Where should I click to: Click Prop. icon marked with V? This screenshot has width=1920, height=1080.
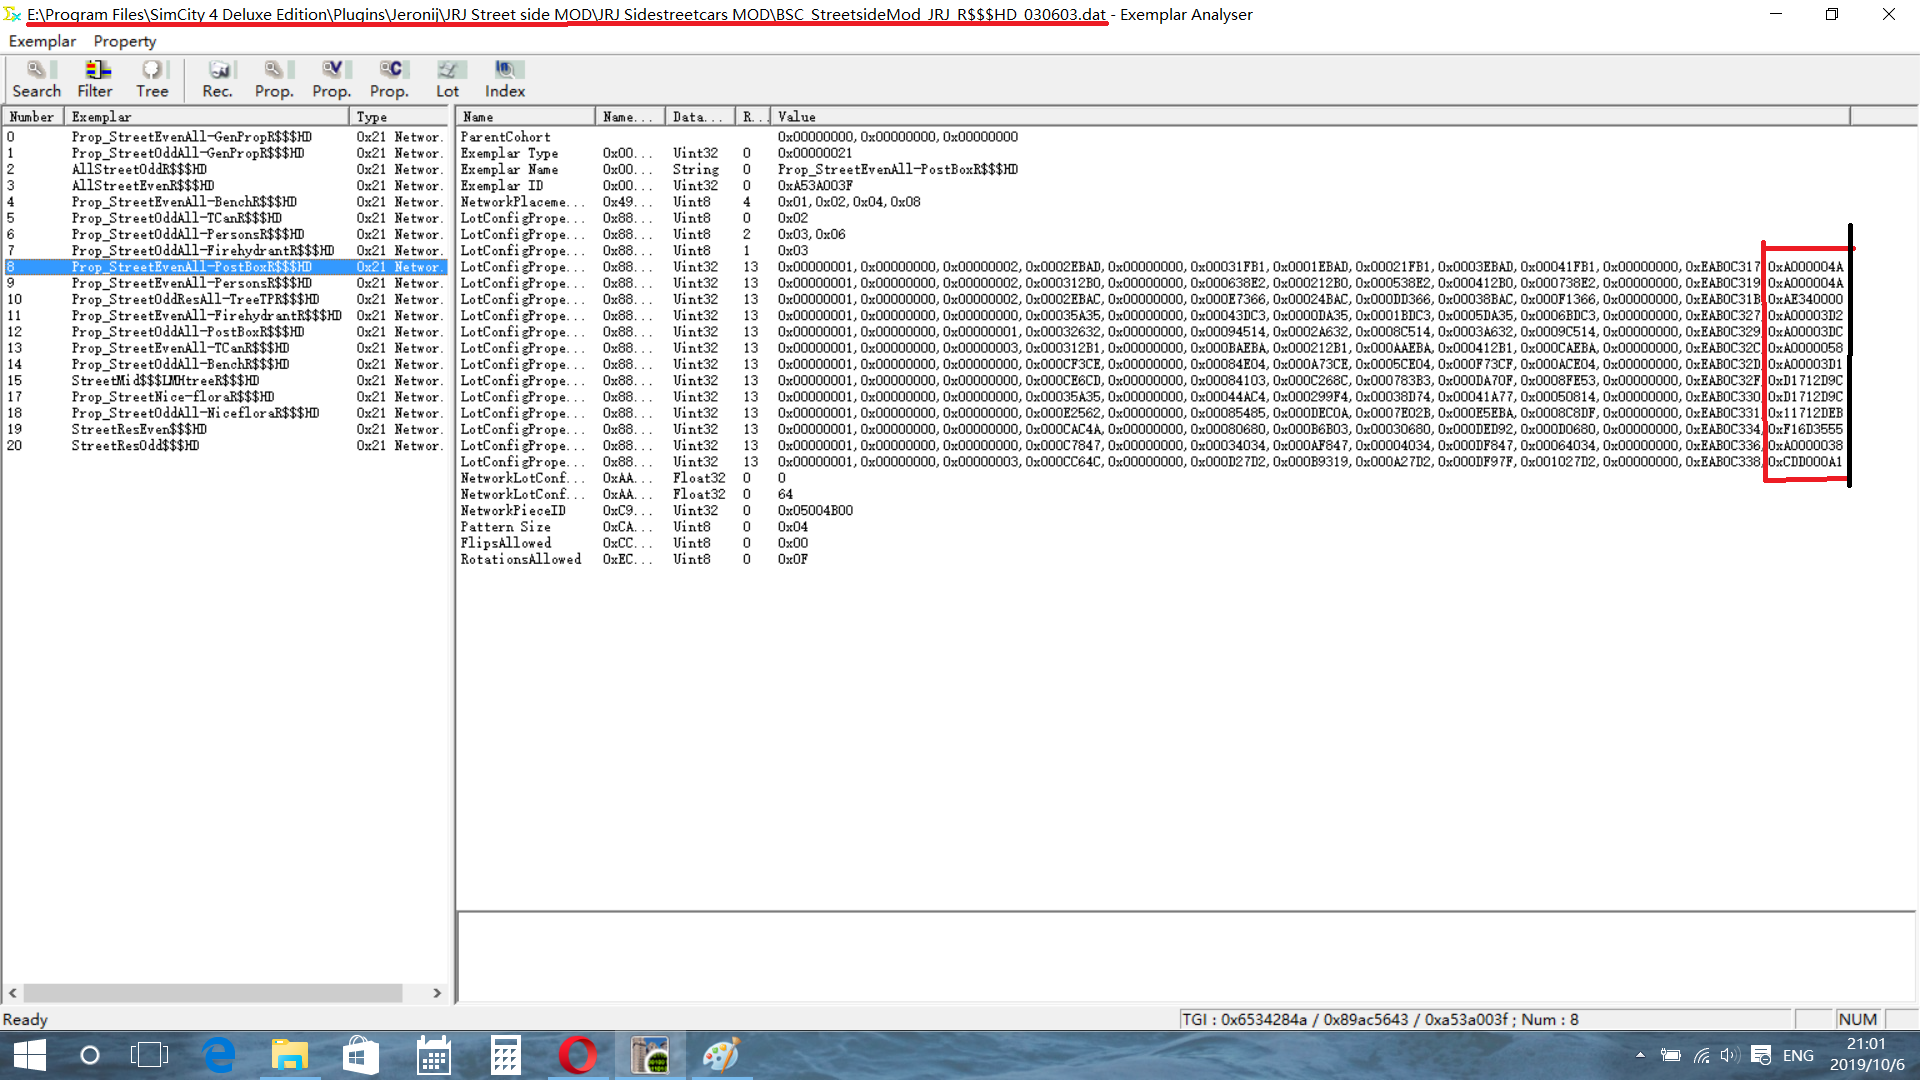coord(331,79)
